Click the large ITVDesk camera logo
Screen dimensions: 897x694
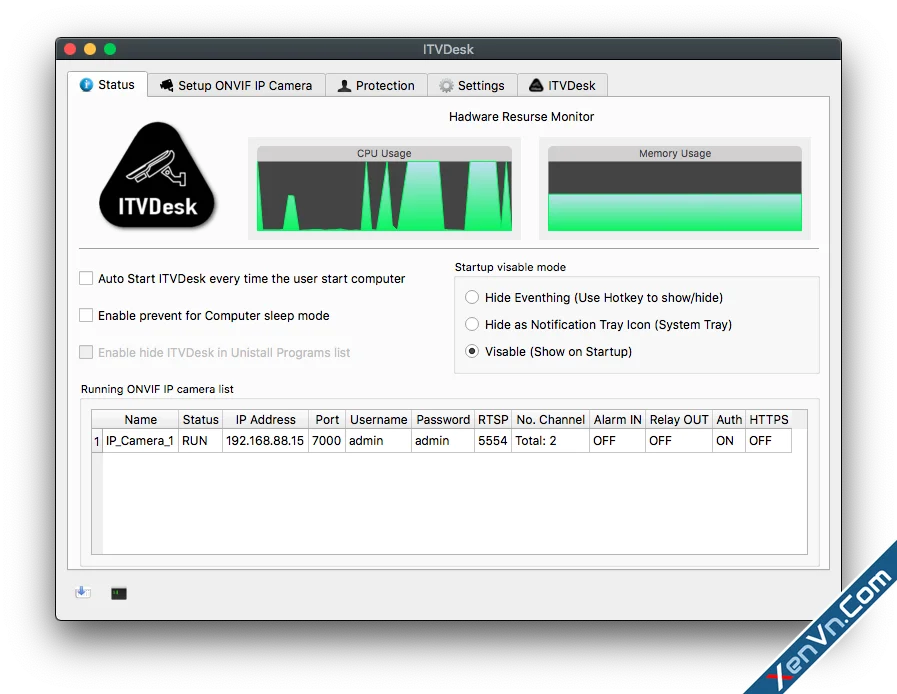(x=157, y=176)
